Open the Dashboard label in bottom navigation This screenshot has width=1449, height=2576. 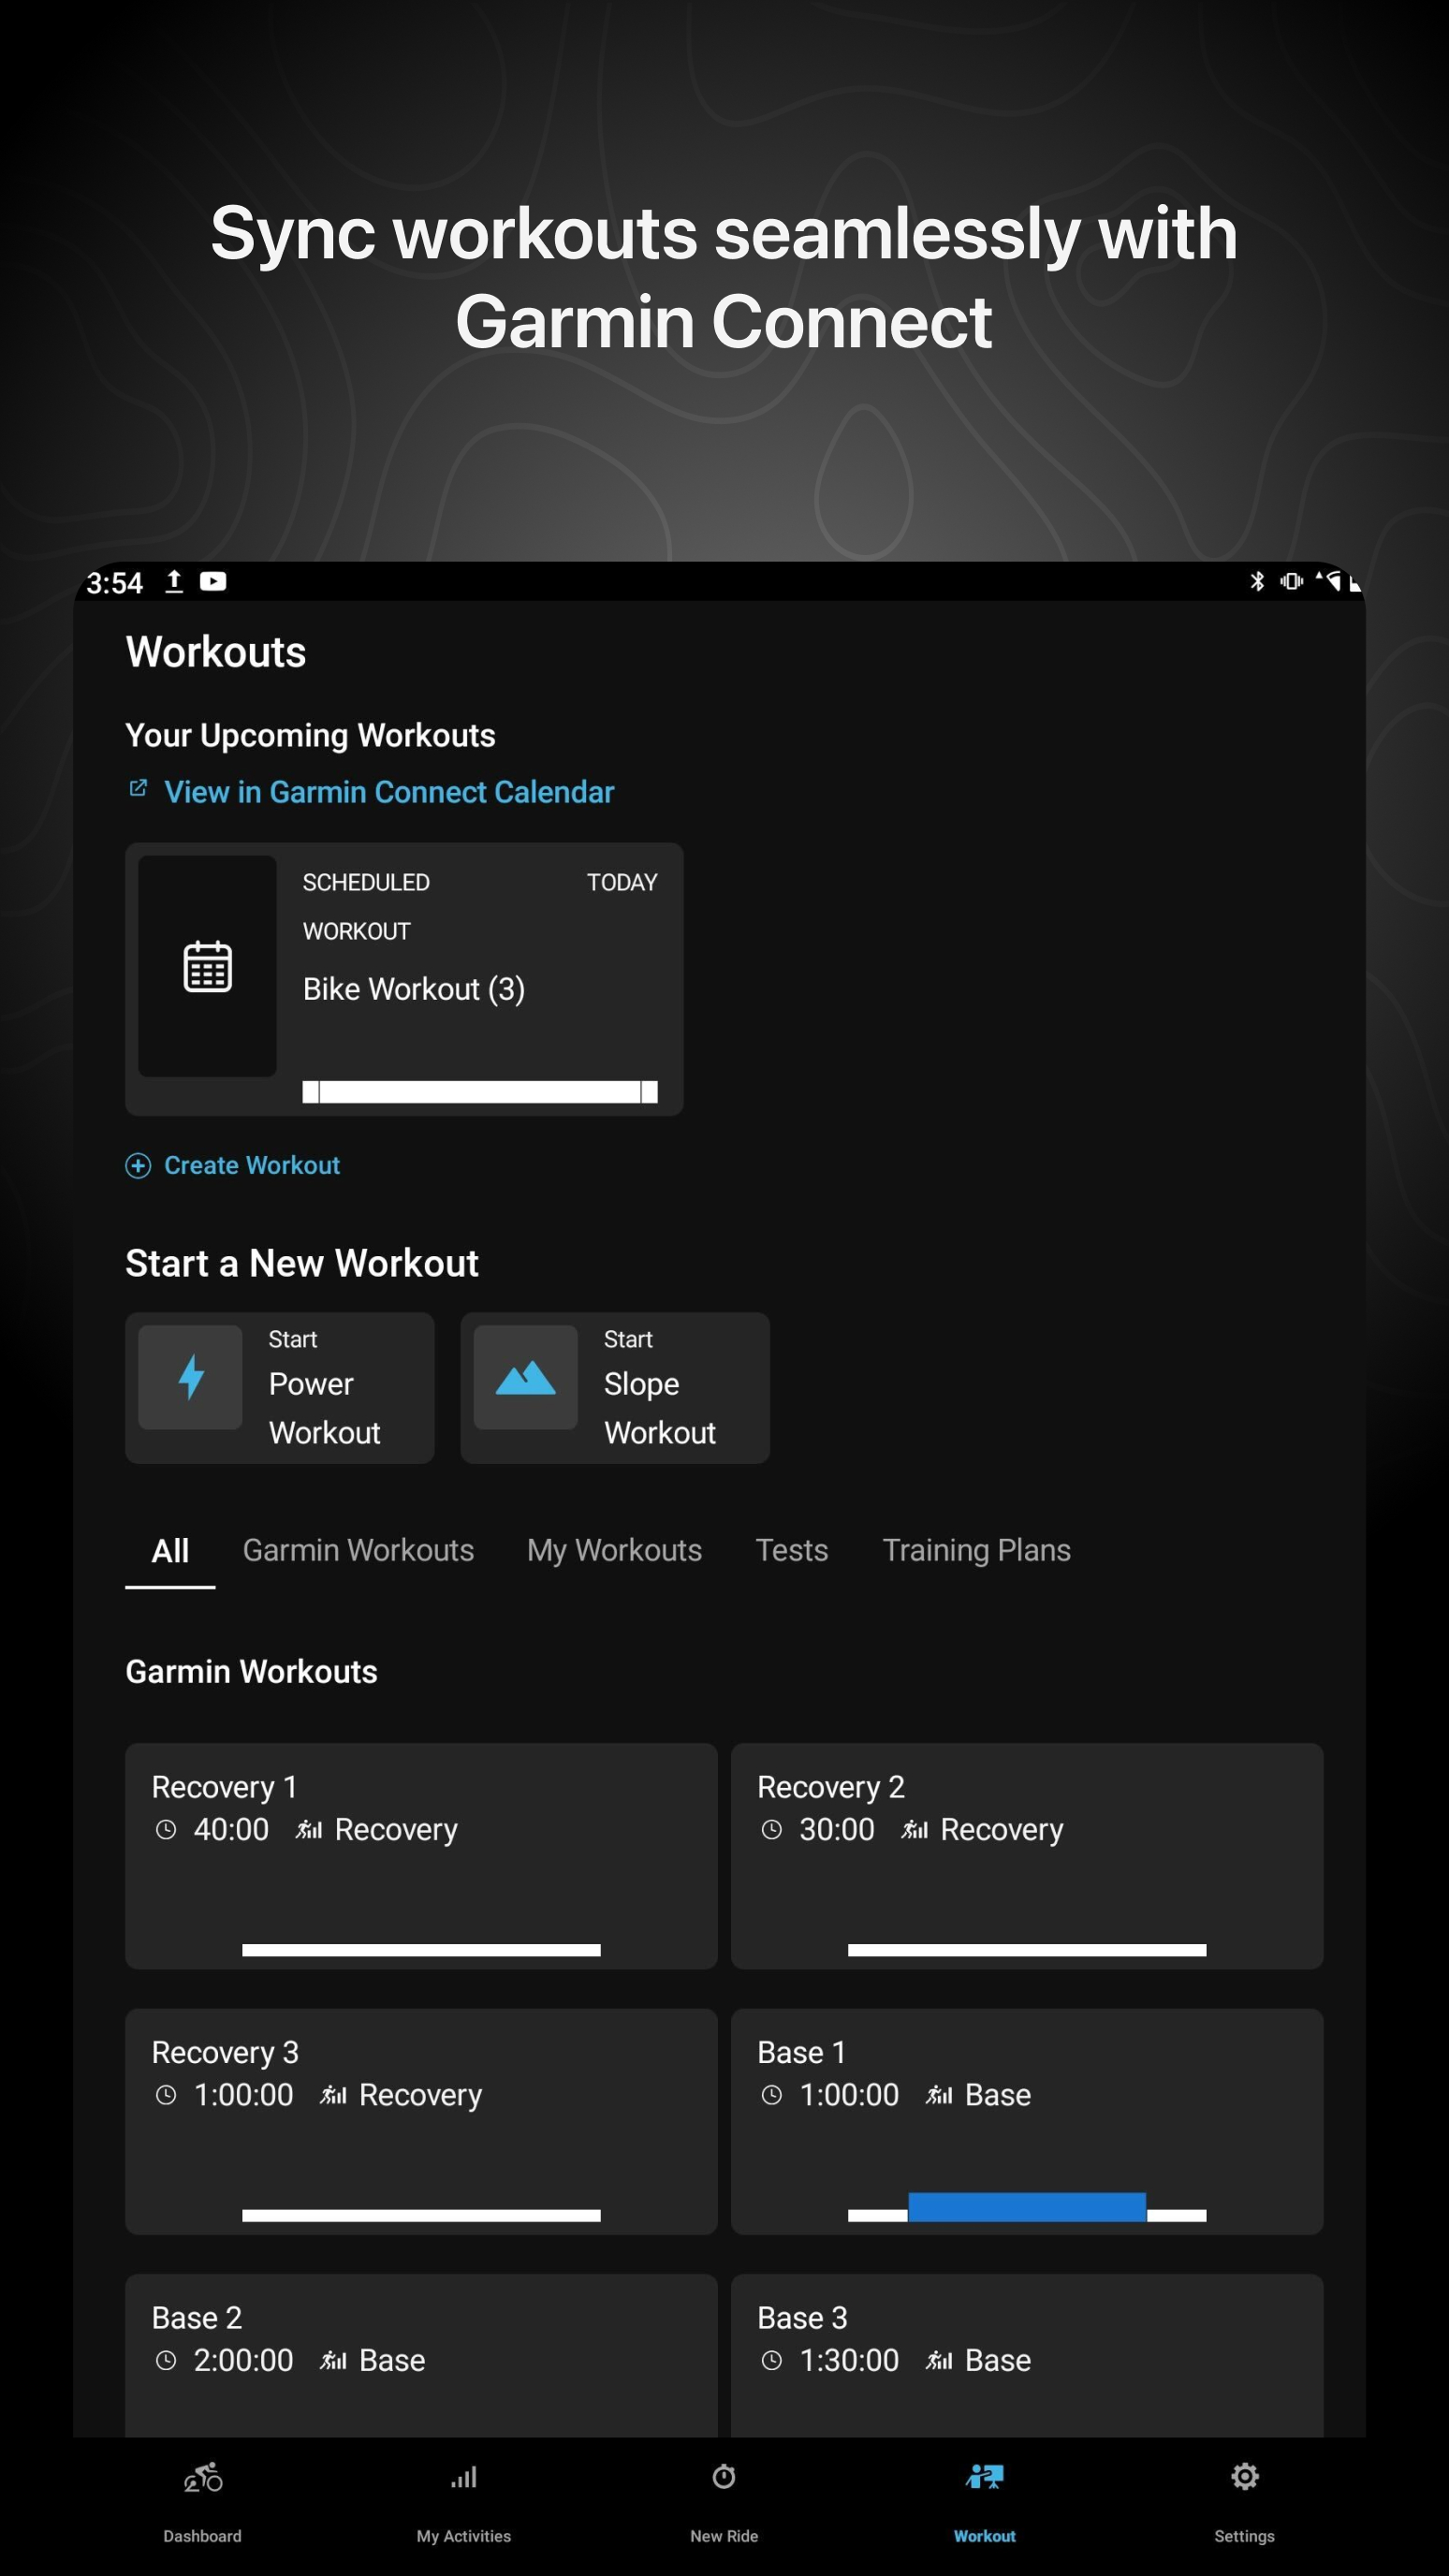[202, 2536]
